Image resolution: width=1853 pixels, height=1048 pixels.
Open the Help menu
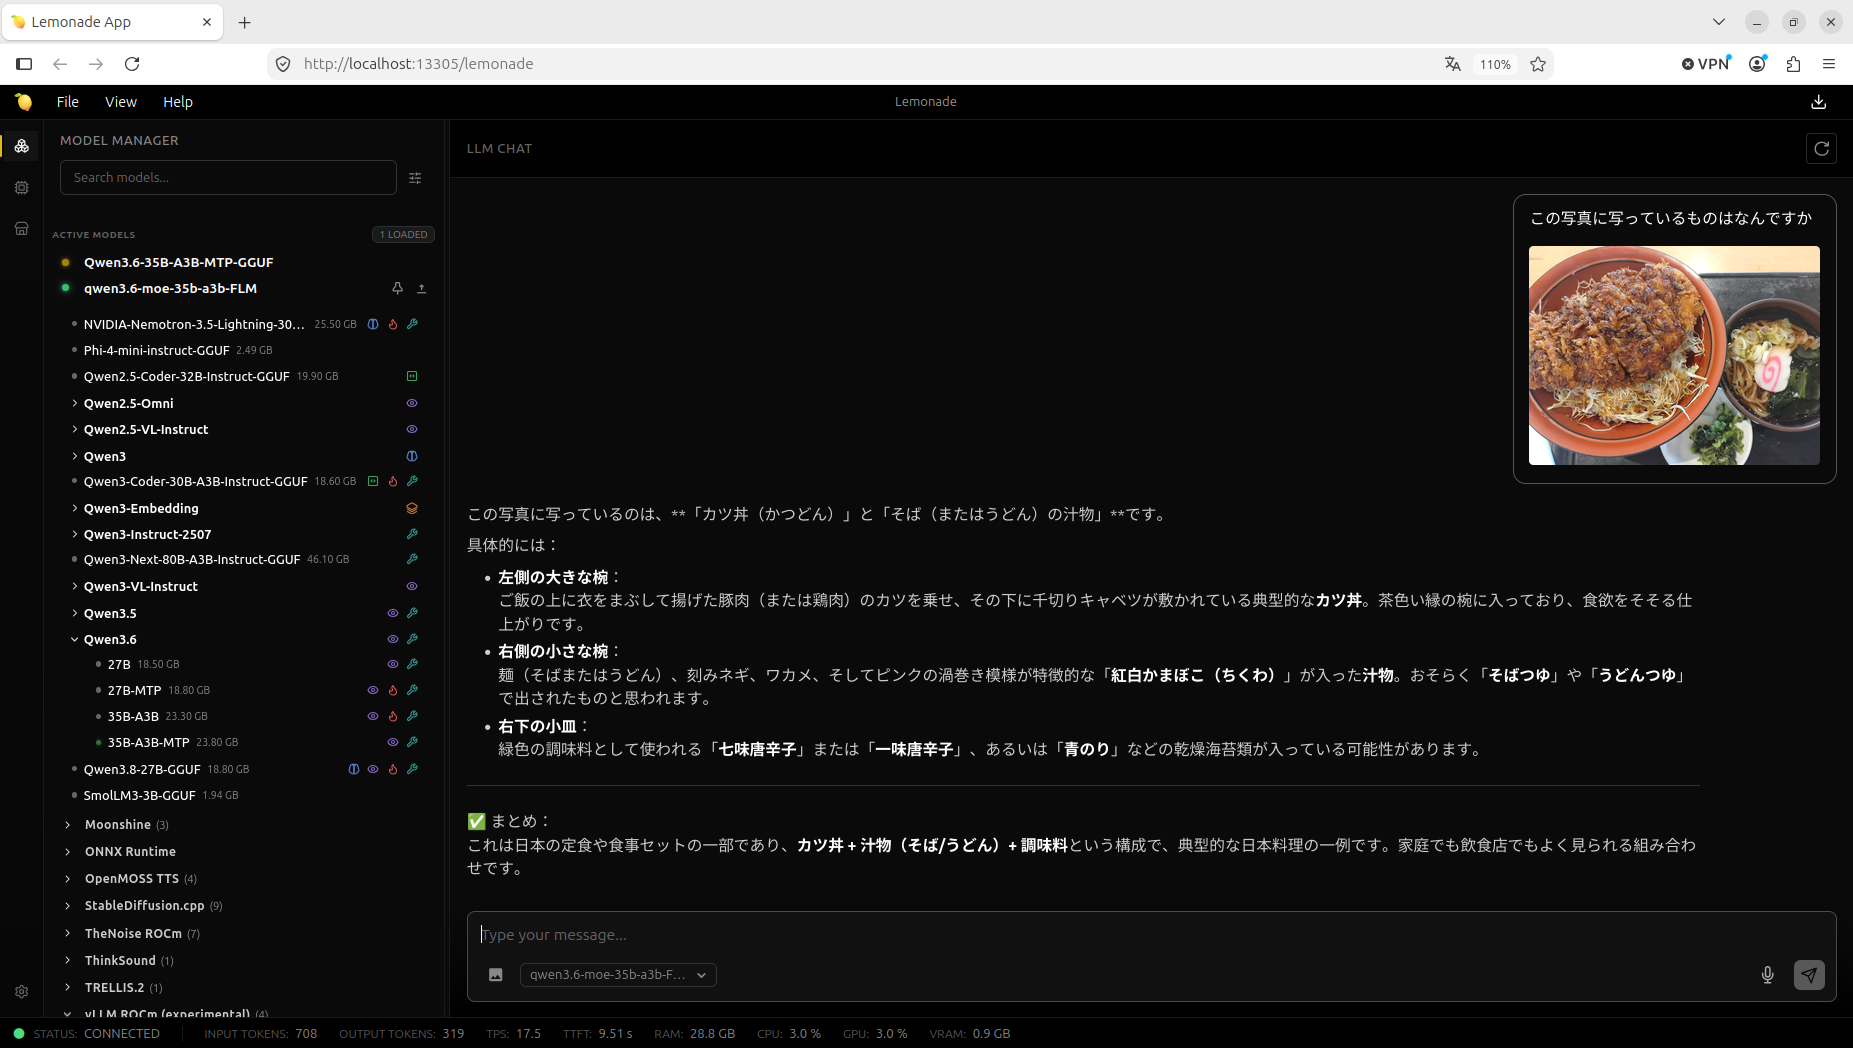[178, 102]
